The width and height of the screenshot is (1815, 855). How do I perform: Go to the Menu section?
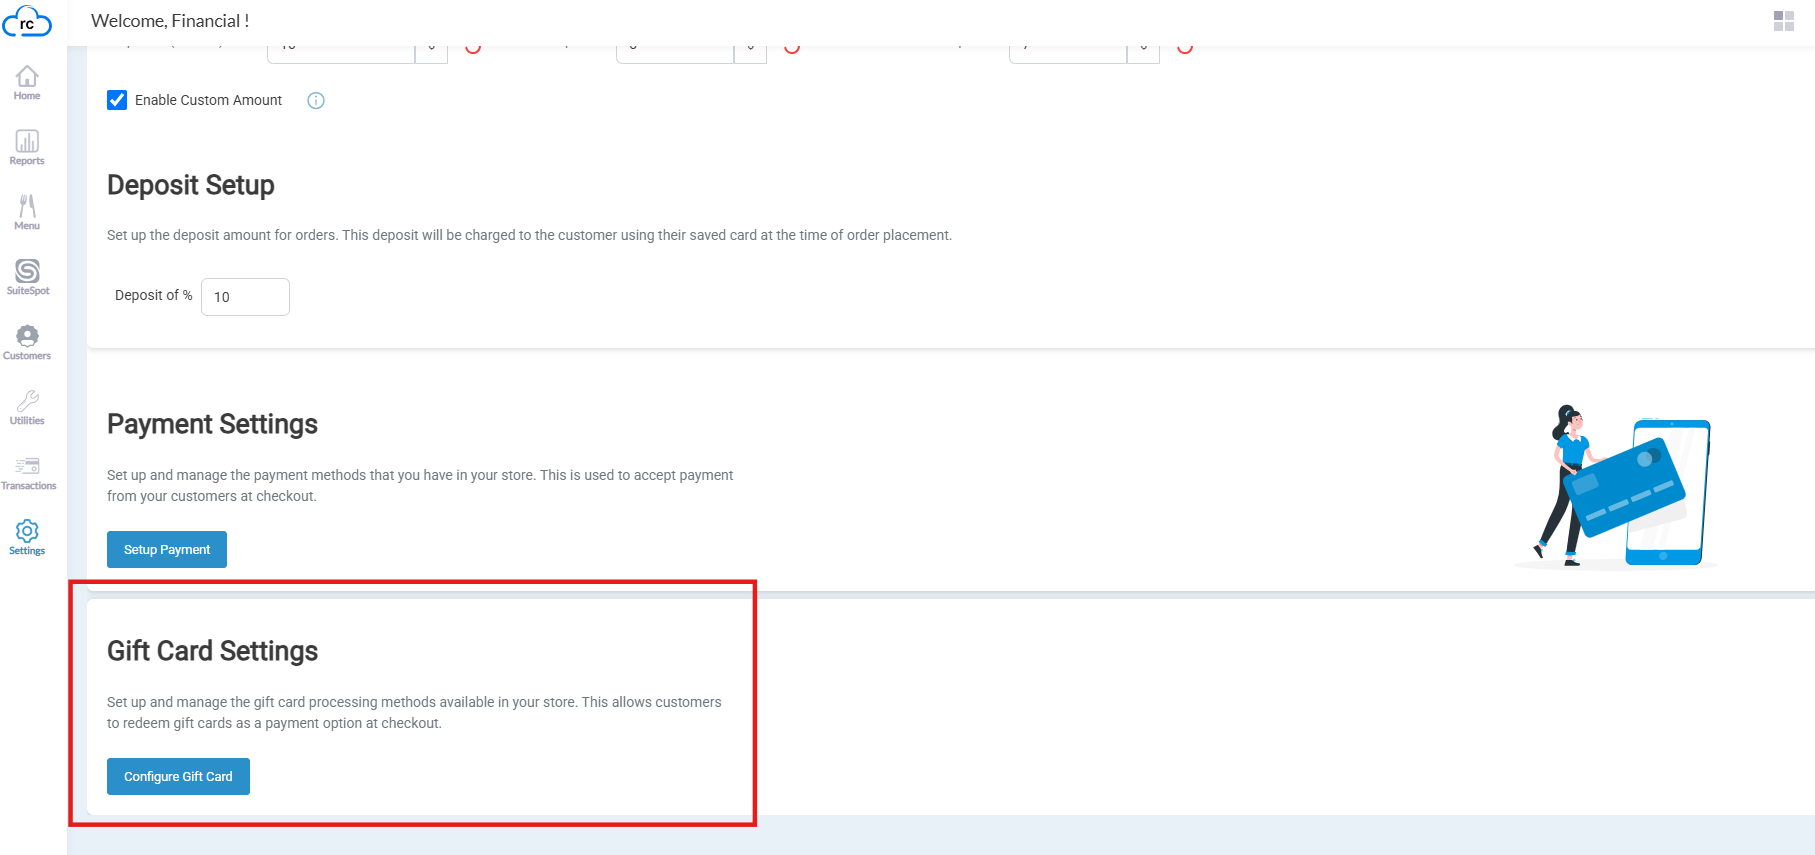click(x=27, y=212)
